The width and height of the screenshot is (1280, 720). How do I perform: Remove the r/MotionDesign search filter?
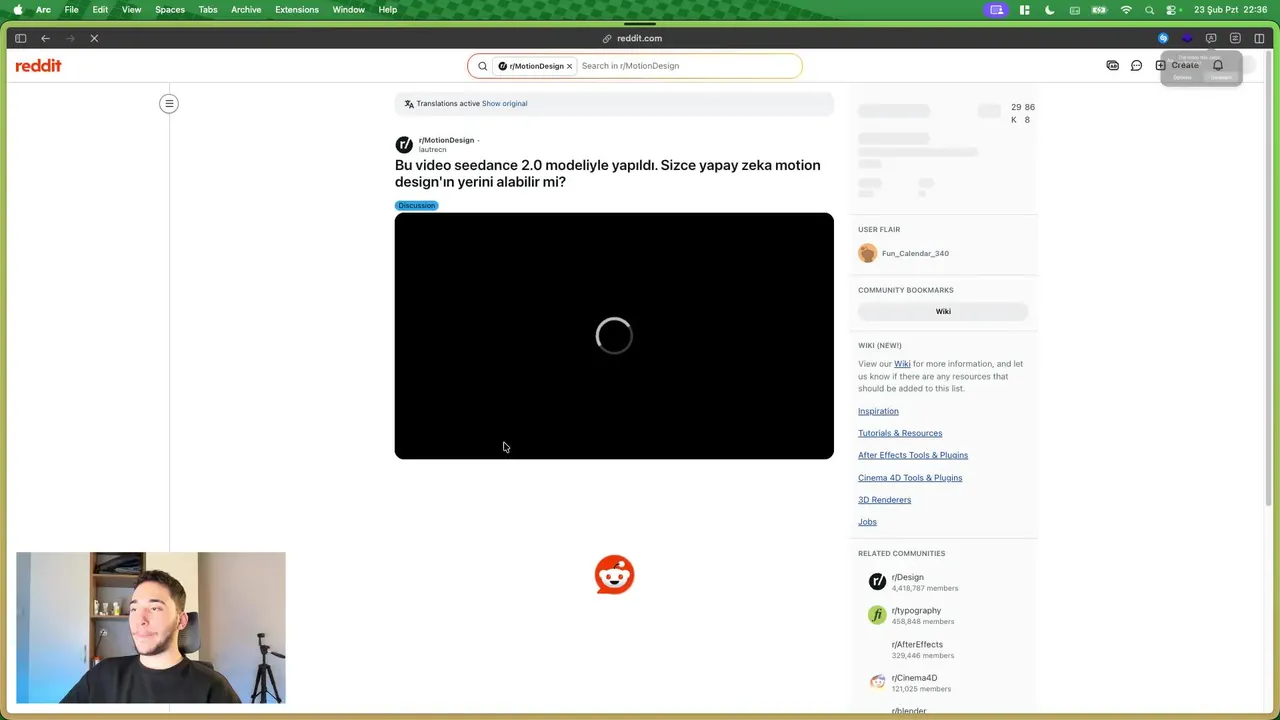tap(569, 66)
